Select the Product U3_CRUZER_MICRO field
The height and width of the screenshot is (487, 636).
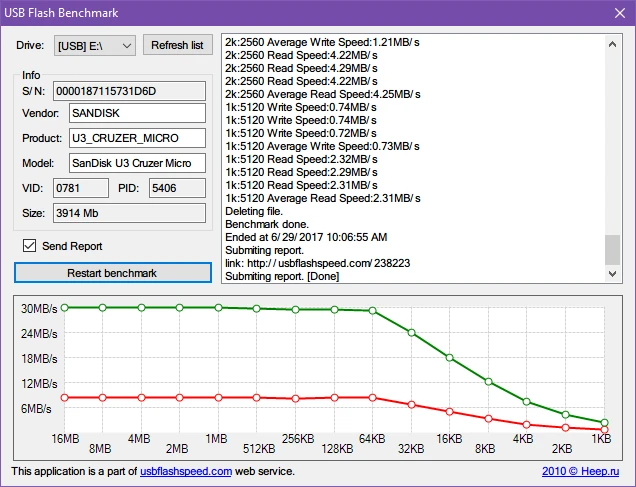(x=136, y=138)
